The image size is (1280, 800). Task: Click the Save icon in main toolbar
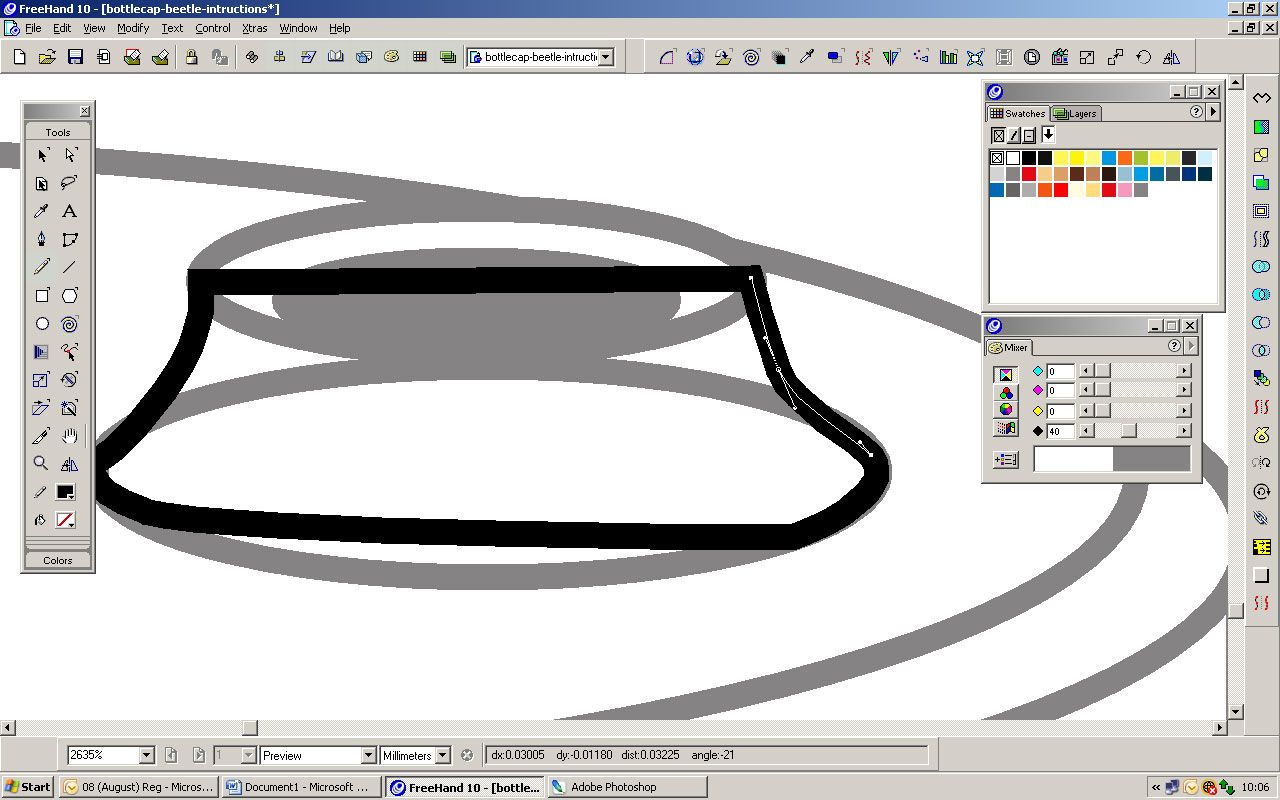(x=75, y=57)
